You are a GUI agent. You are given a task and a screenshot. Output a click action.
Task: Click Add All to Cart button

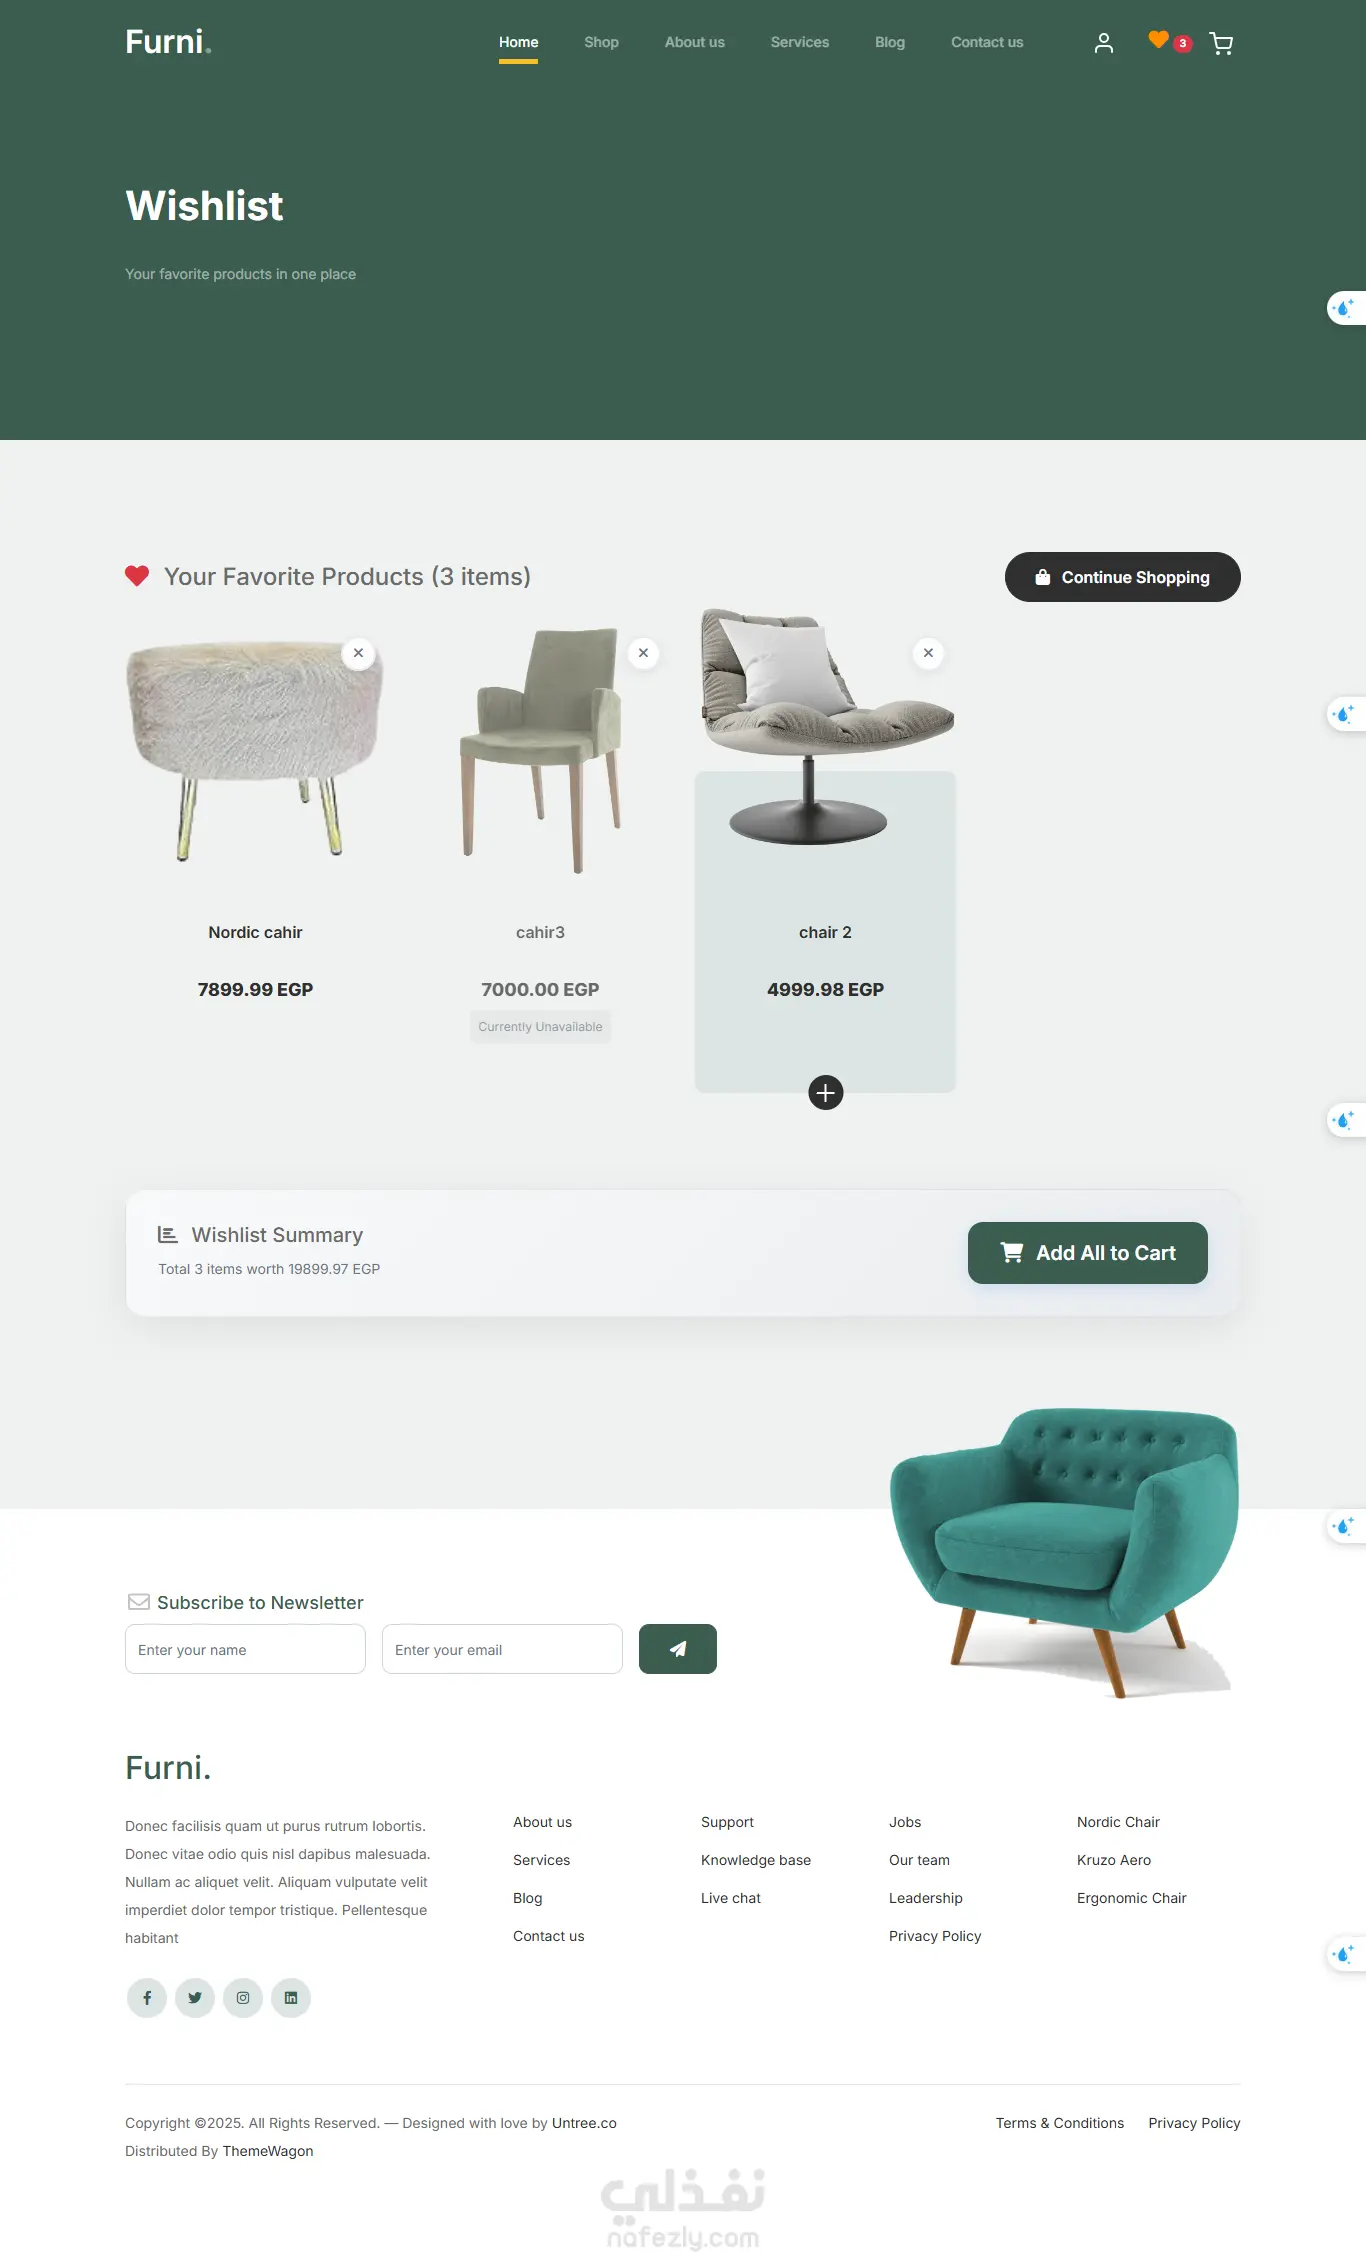(x=1087, y=1253)
